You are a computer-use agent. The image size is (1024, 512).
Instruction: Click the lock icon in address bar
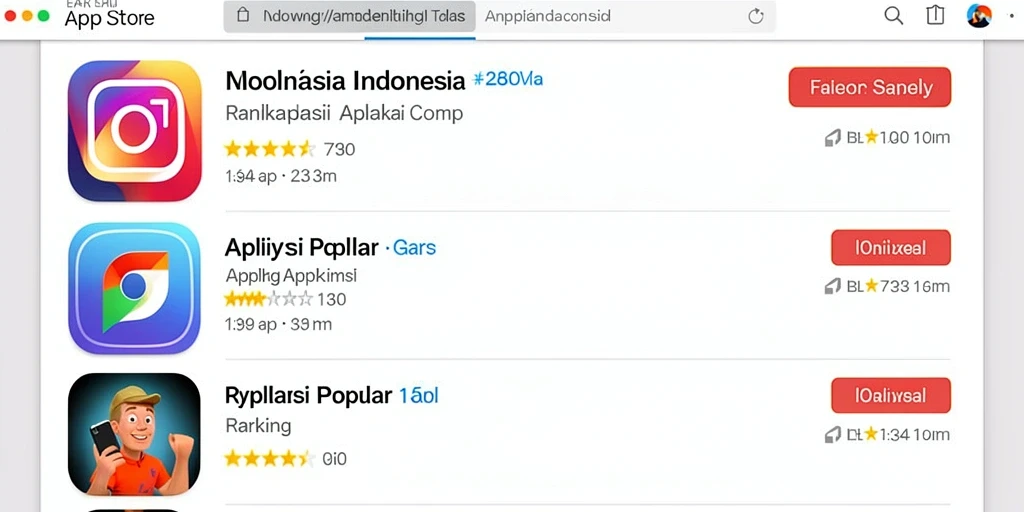(x=242, y=16)
